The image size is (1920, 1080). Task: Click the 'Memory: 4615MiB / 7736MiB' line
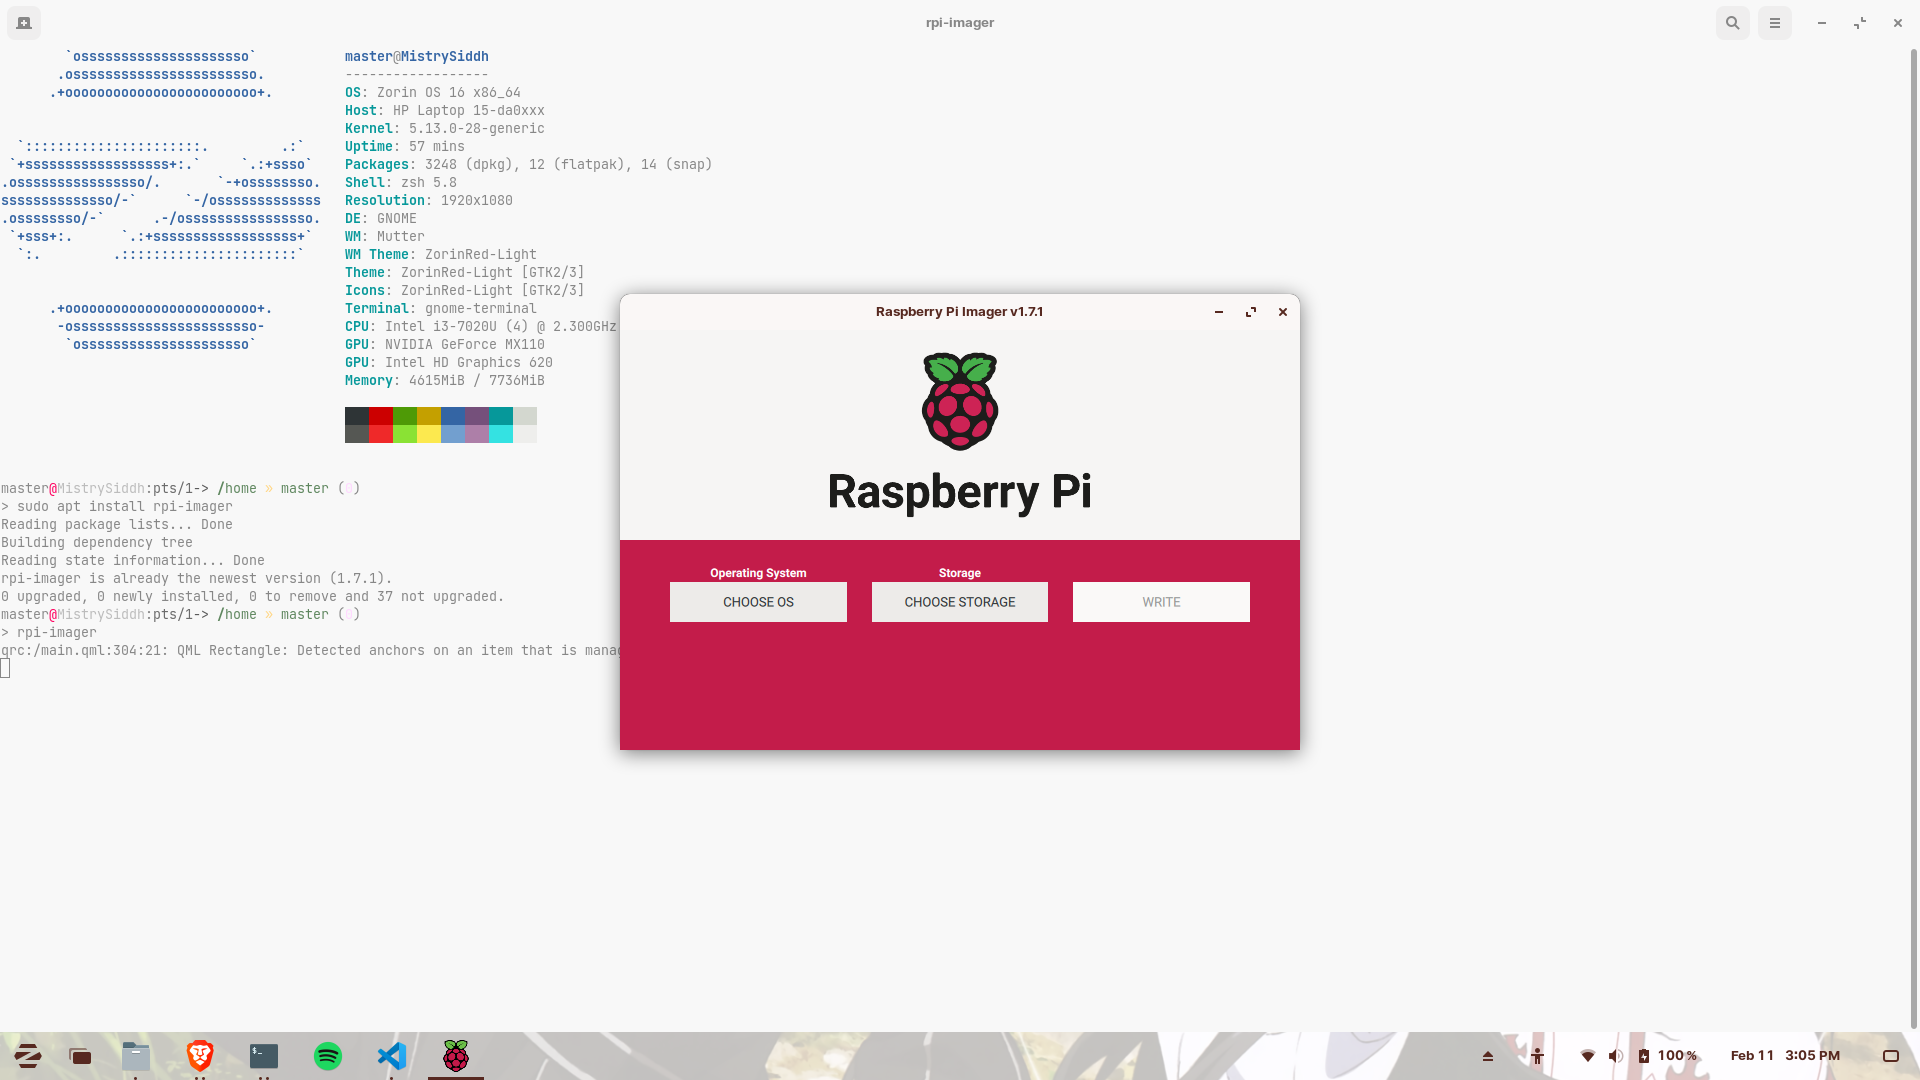coord(445,381)
